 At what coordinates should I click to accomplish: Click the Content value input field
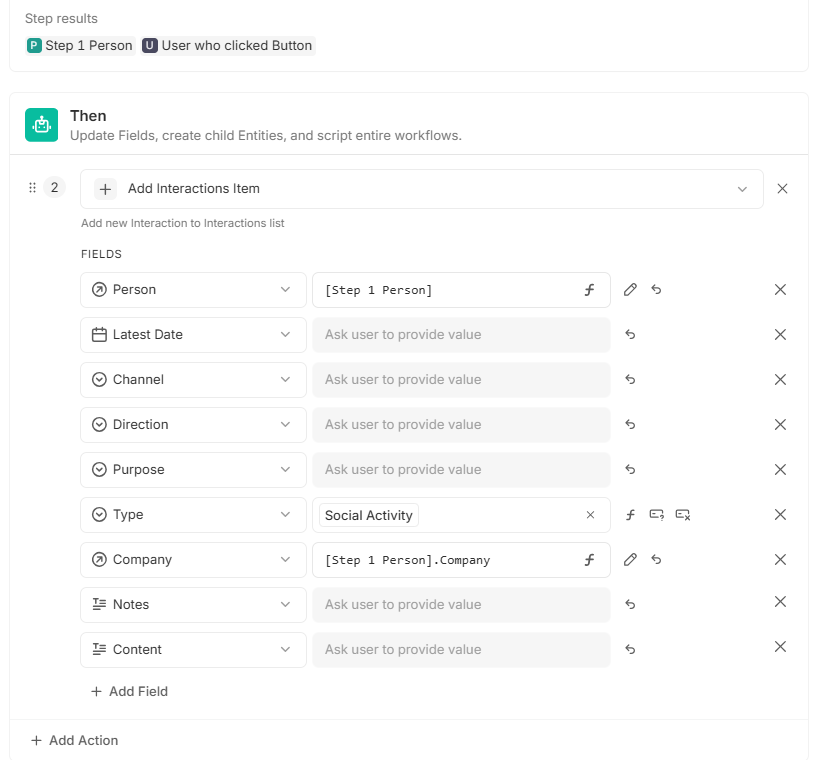[x=461, y=650]
